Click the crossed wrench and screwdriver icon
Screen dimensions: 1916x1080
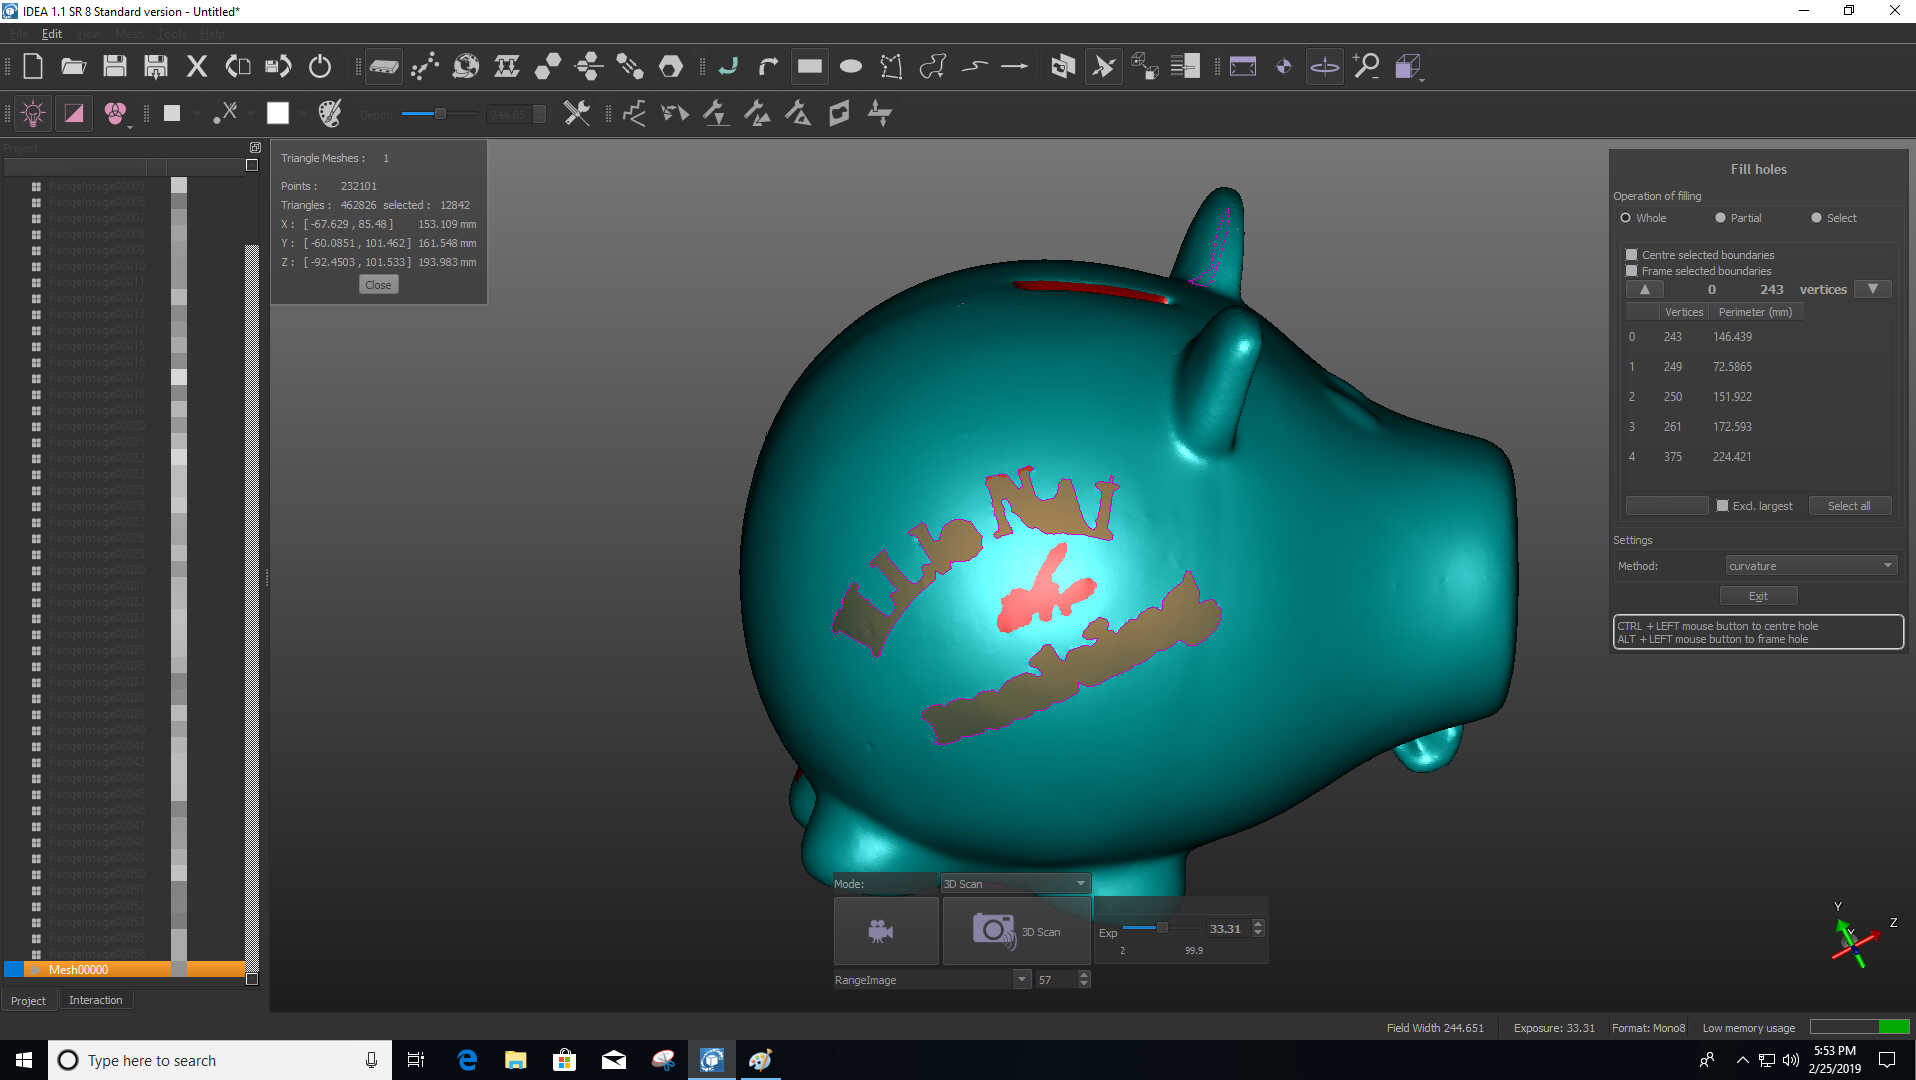tap(576, 114)
